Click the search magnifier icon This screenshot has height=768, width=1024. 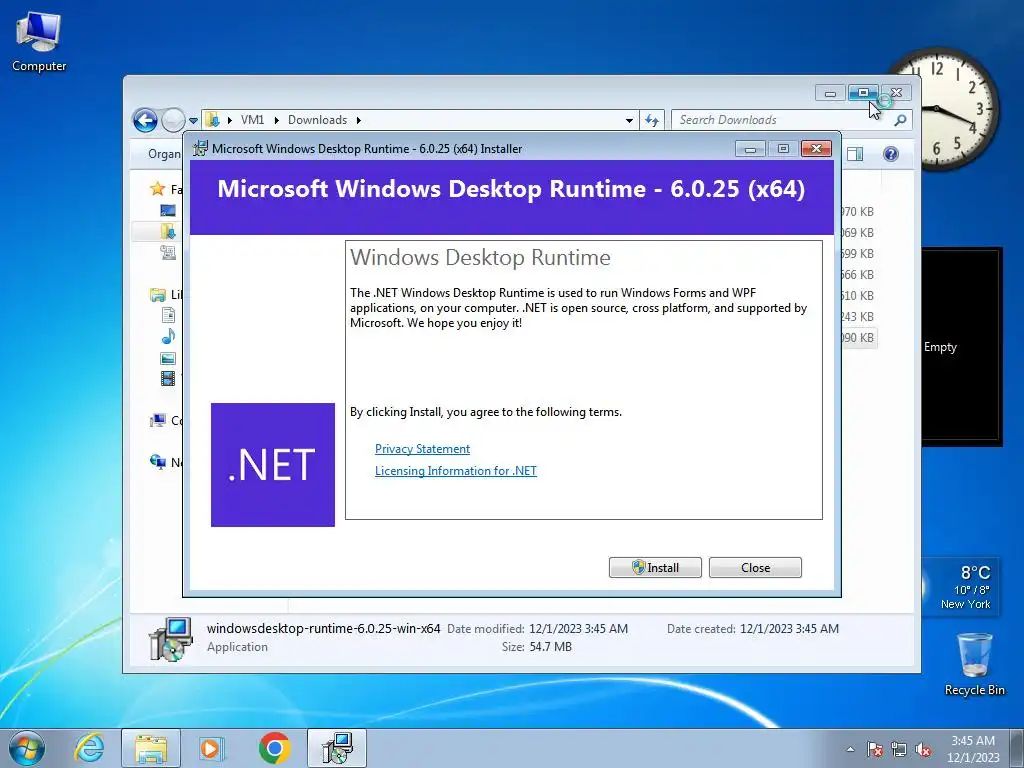(900, 120)
